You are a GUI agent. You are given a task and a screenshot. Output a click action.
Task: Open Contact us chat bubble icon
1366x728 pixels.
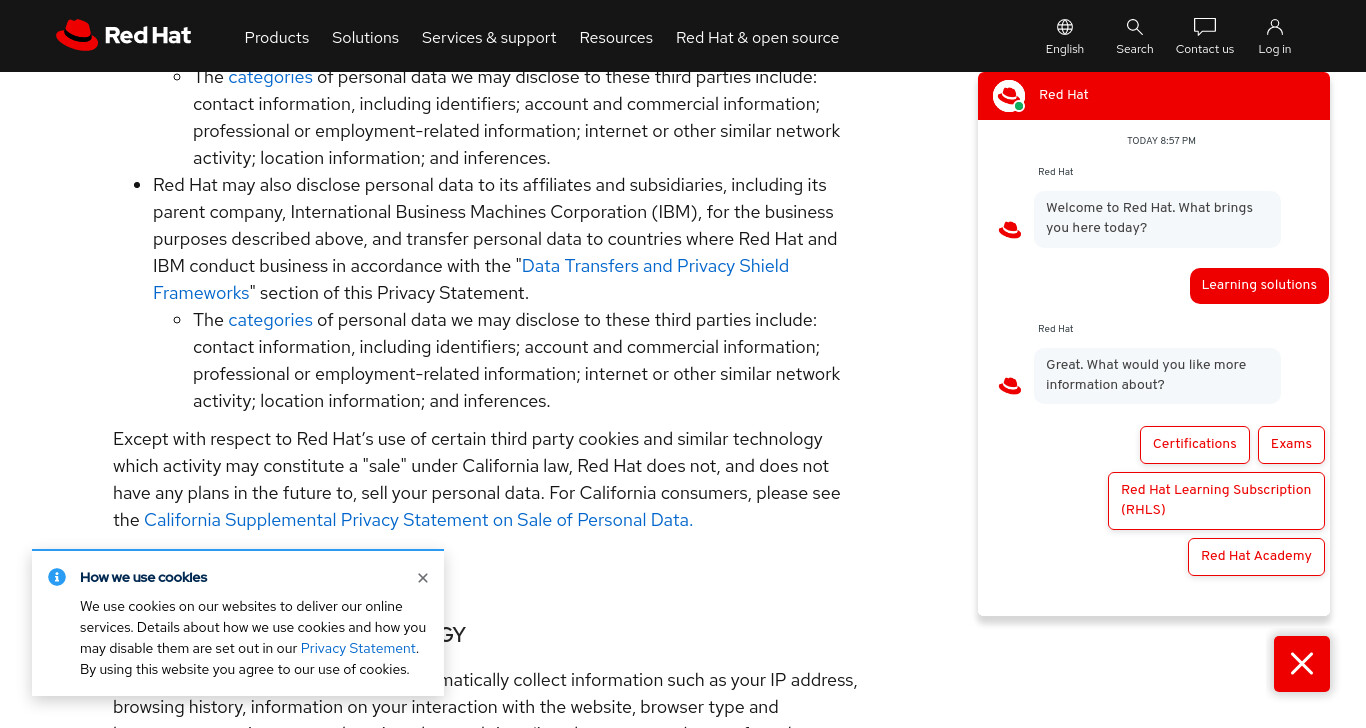tap(1205, 27)
